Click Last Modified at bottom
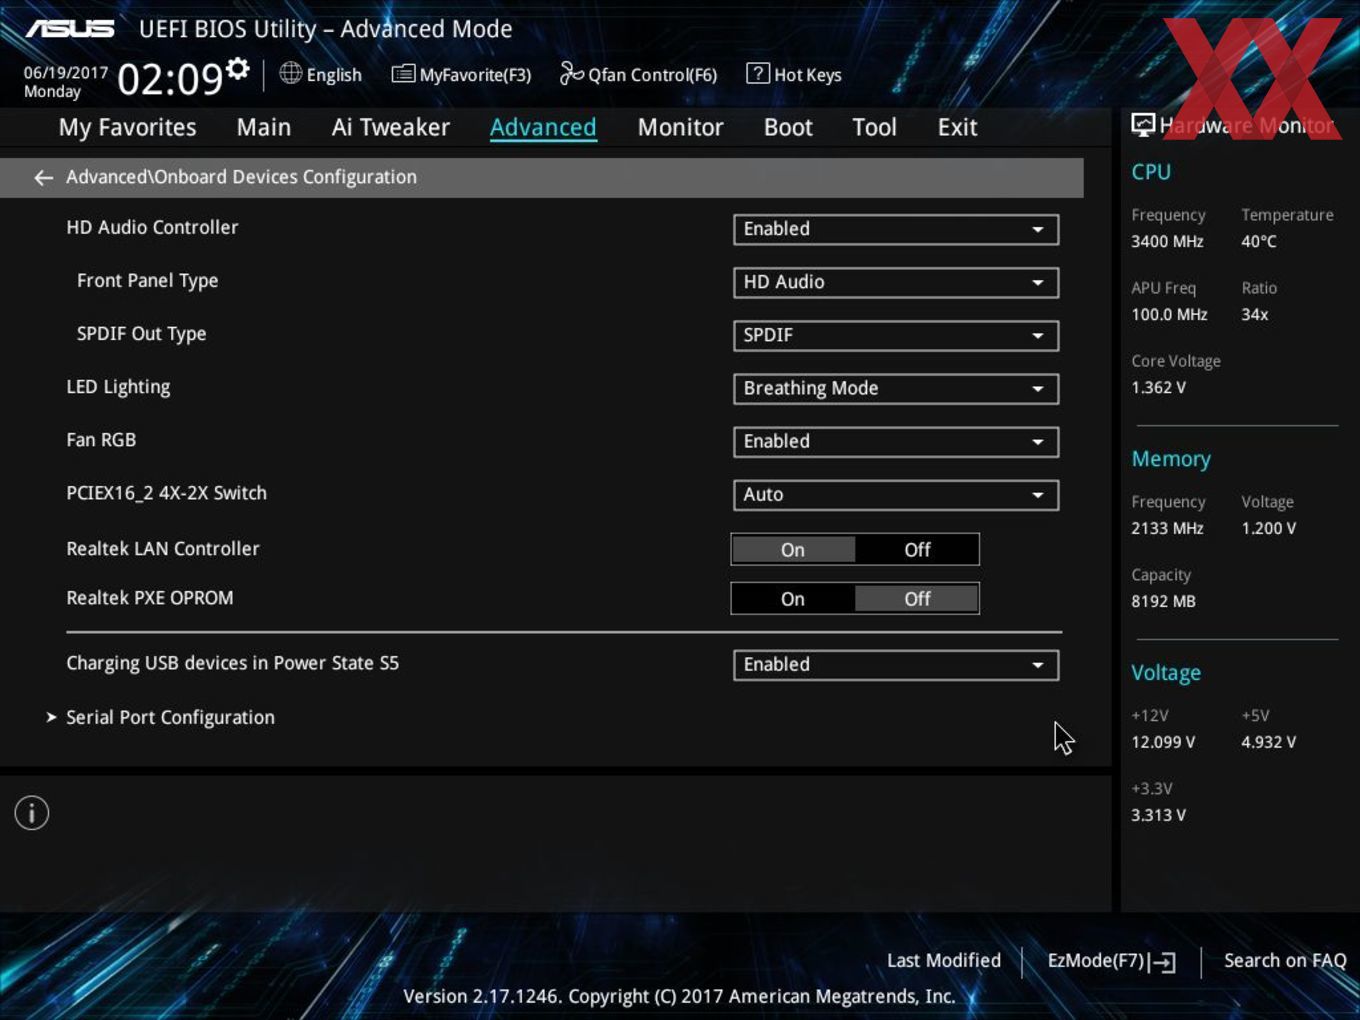 point(944,961)
